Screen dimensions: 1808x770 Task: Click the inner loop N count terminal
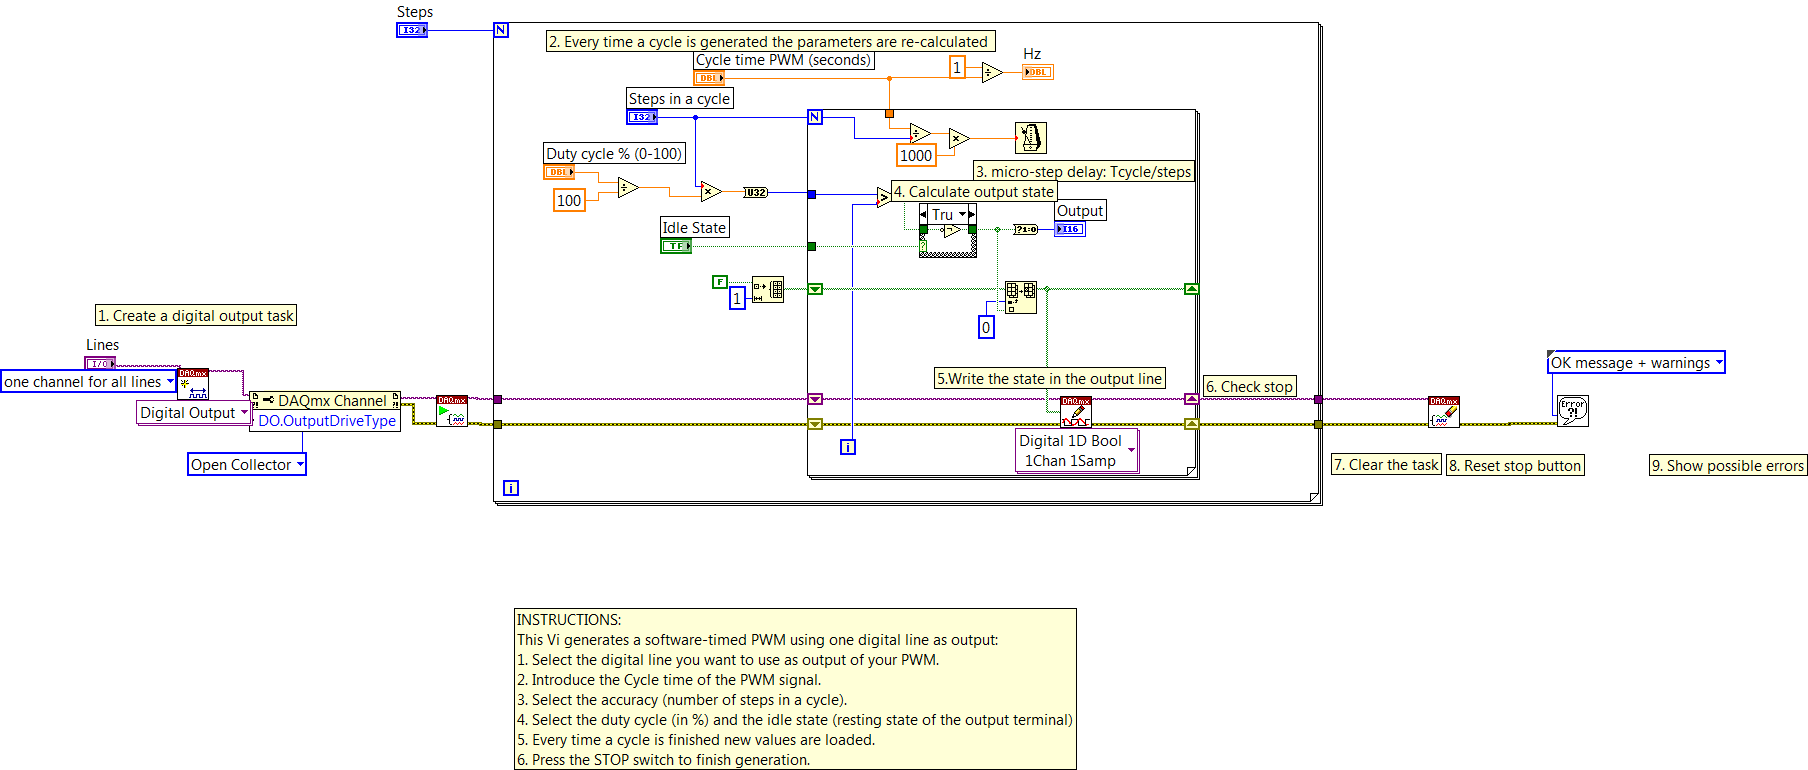tap(815, 117)
